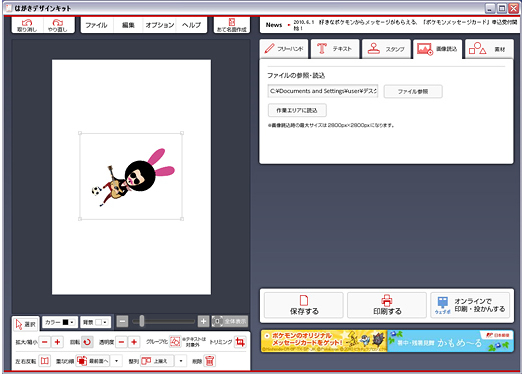Click the file path input field
Screen dimensions: 522x374
point(323,91)
